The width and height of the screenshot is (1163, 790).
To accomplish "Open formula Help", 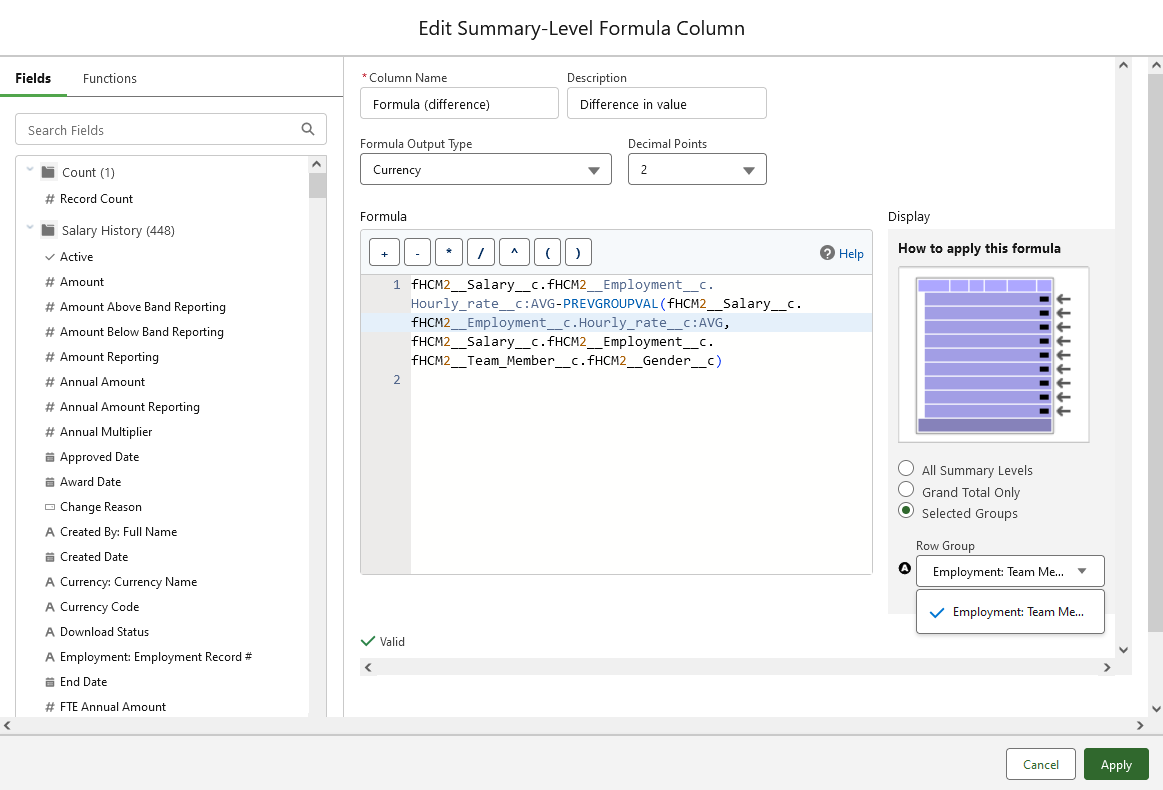I will click(842, 253).
